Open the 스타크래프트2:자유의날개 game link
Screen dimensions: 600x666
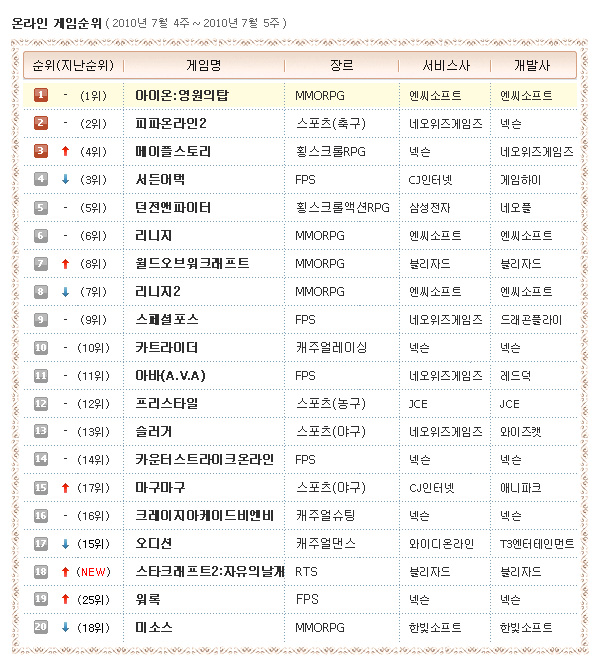coord(210,572)
